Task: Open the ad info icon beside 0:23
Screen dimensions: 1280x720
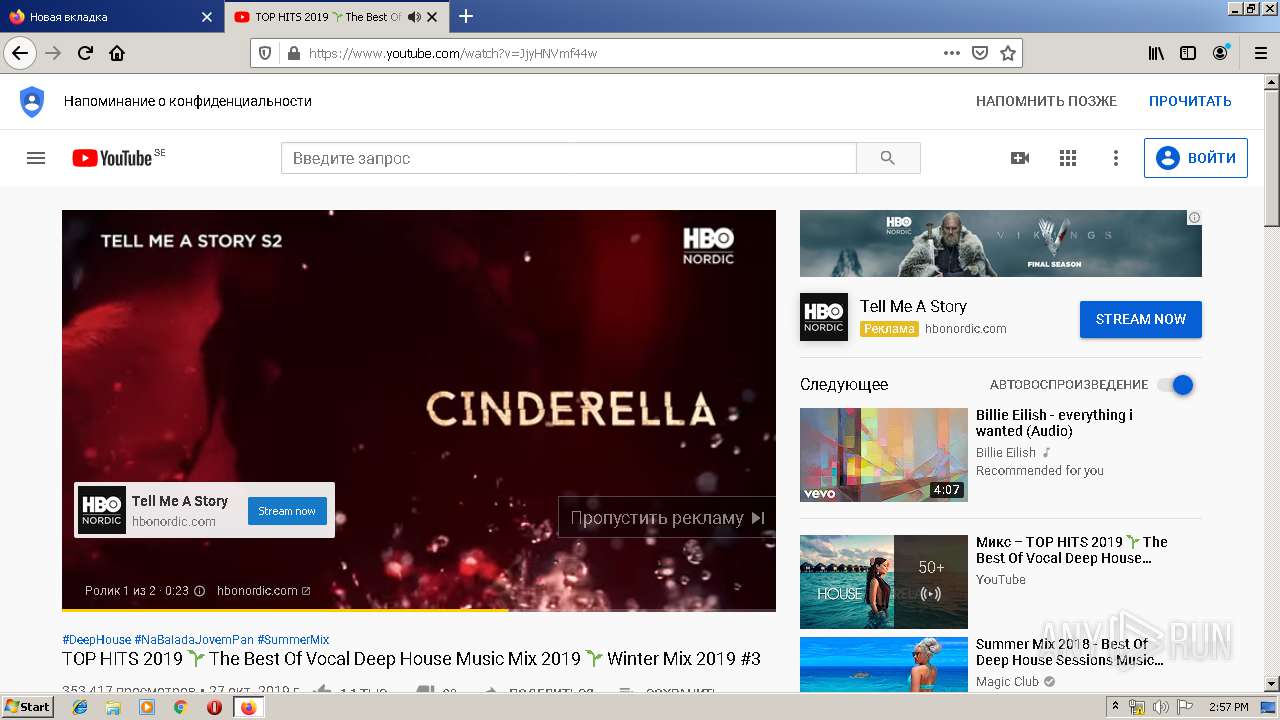Action: pyautogui.click(x=199, y=591)
